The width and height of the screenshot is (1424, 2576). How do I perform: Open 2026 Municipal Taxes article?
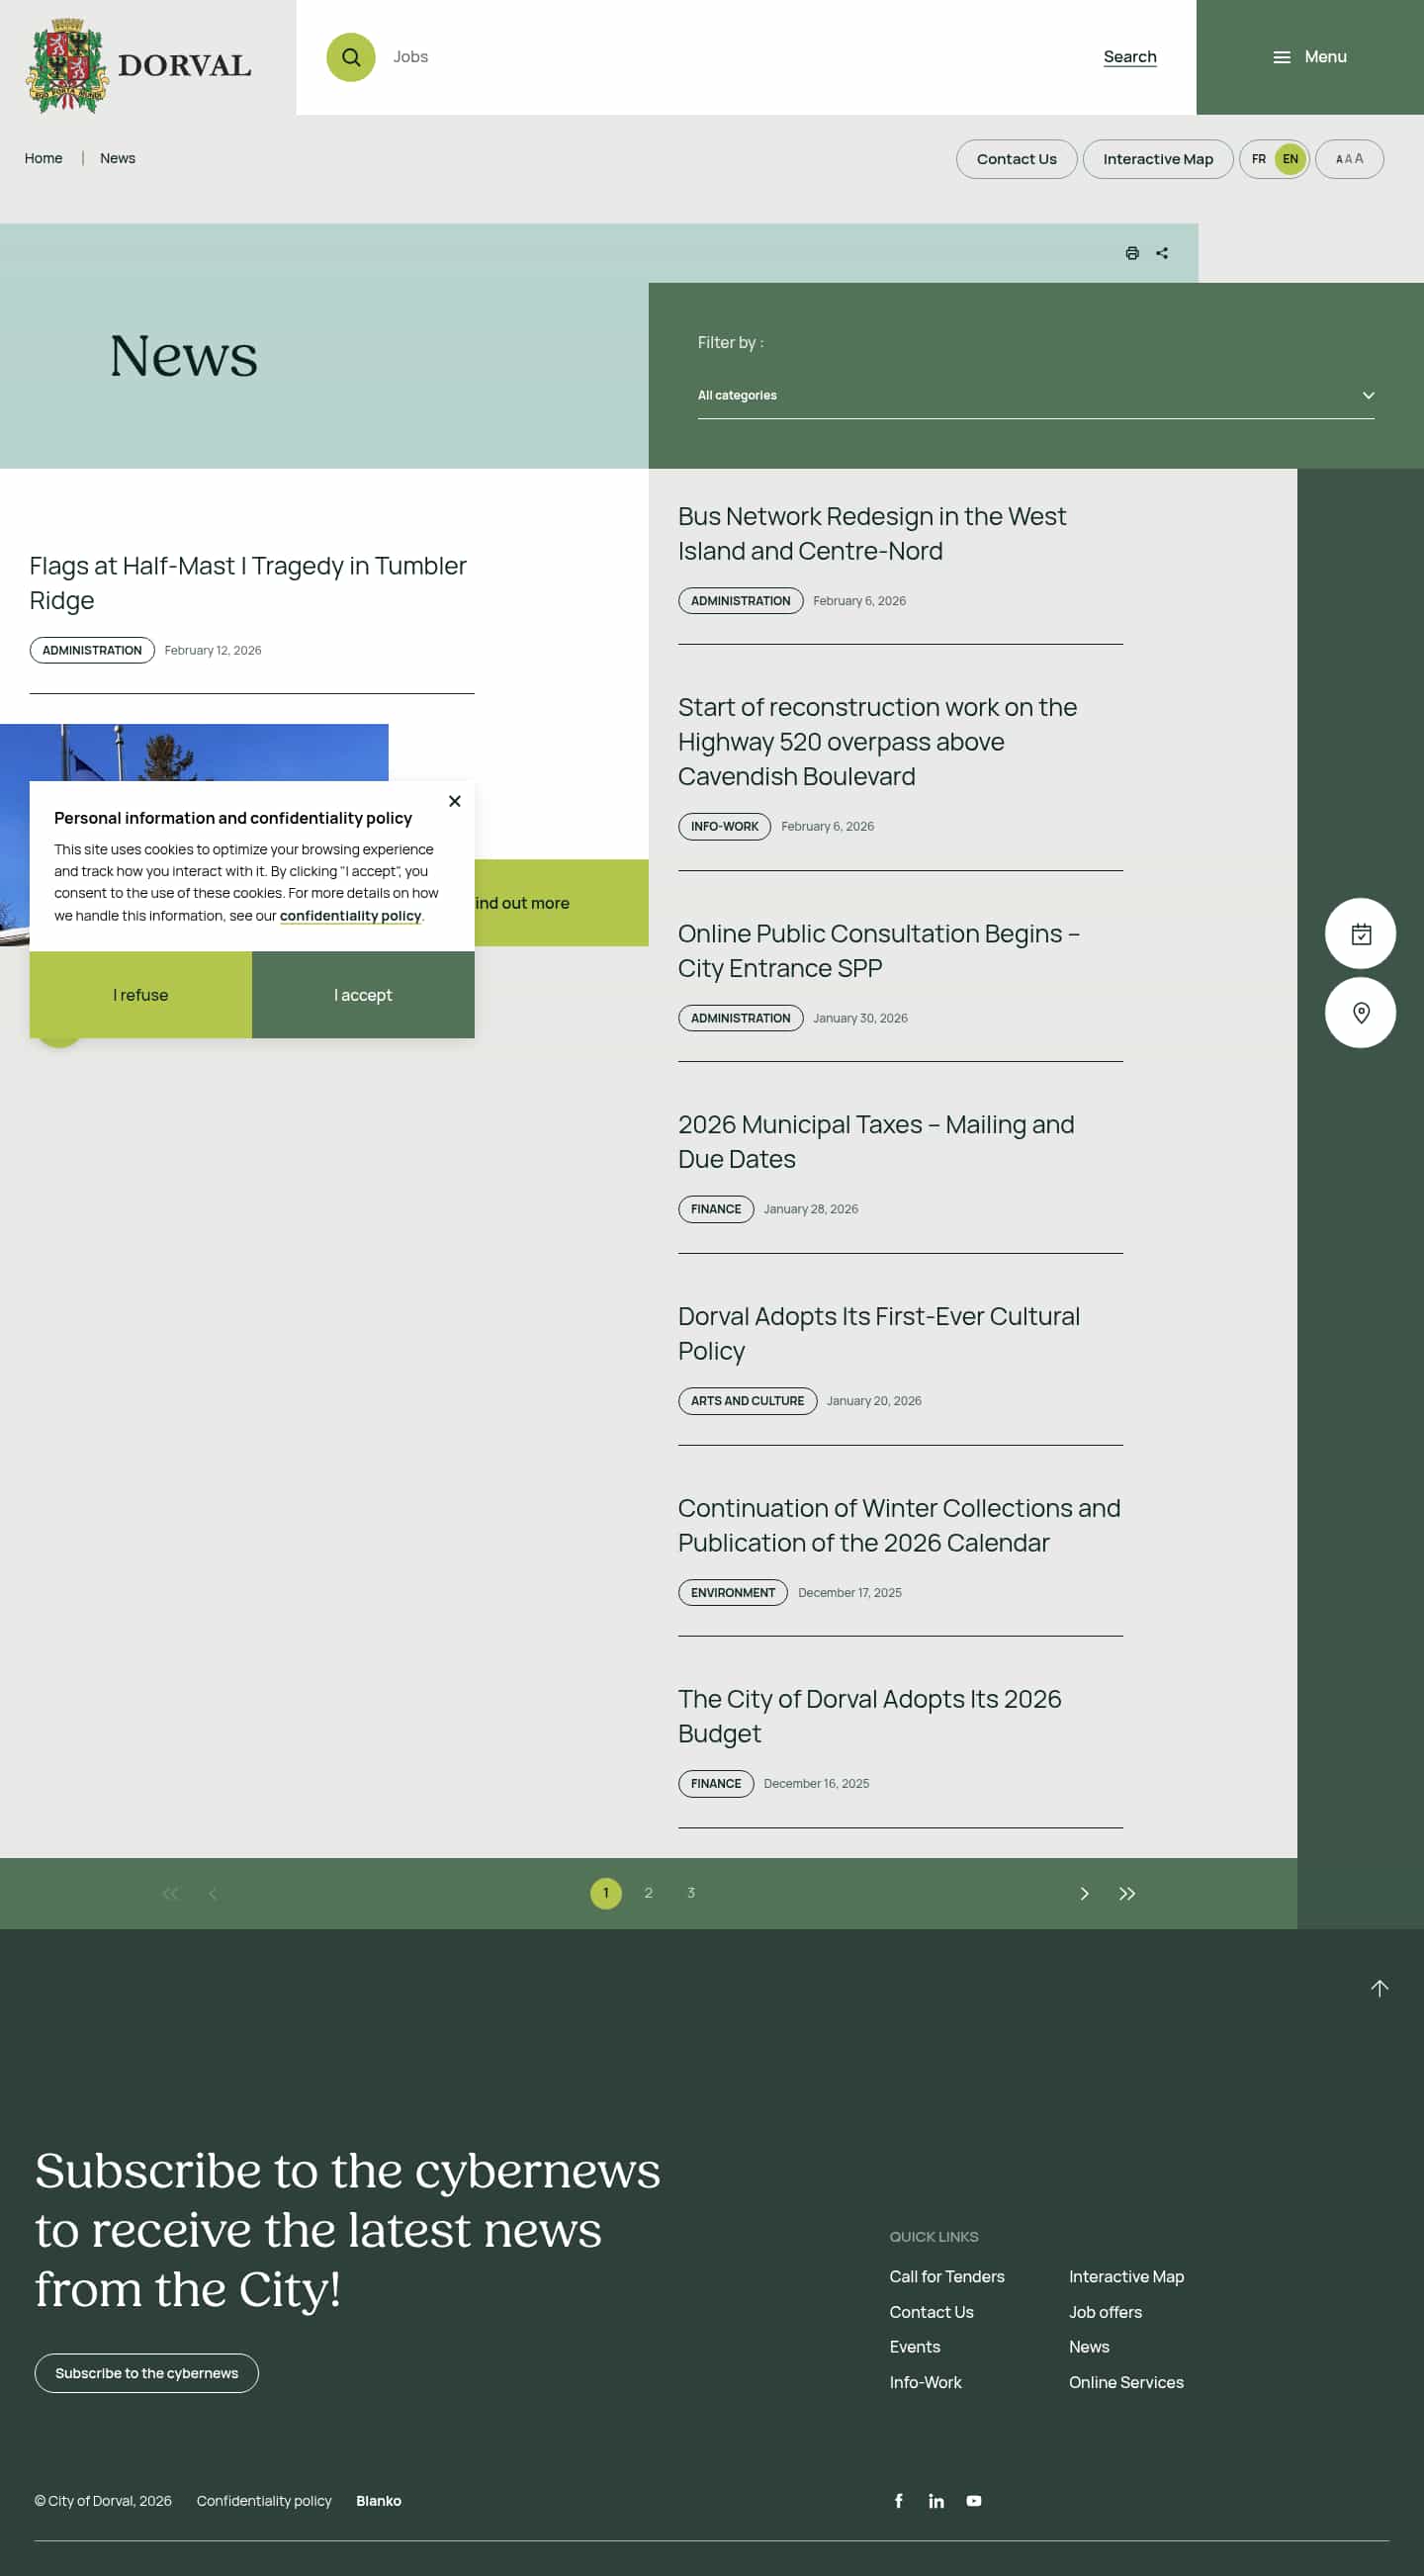876,1141
